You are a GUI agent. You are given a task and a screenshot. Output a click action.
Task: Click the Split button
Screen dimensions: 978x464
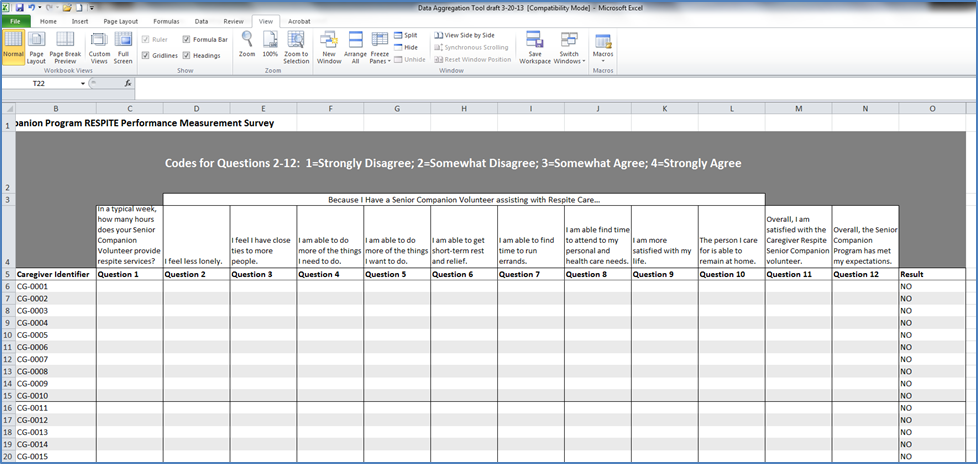(405, 35)
